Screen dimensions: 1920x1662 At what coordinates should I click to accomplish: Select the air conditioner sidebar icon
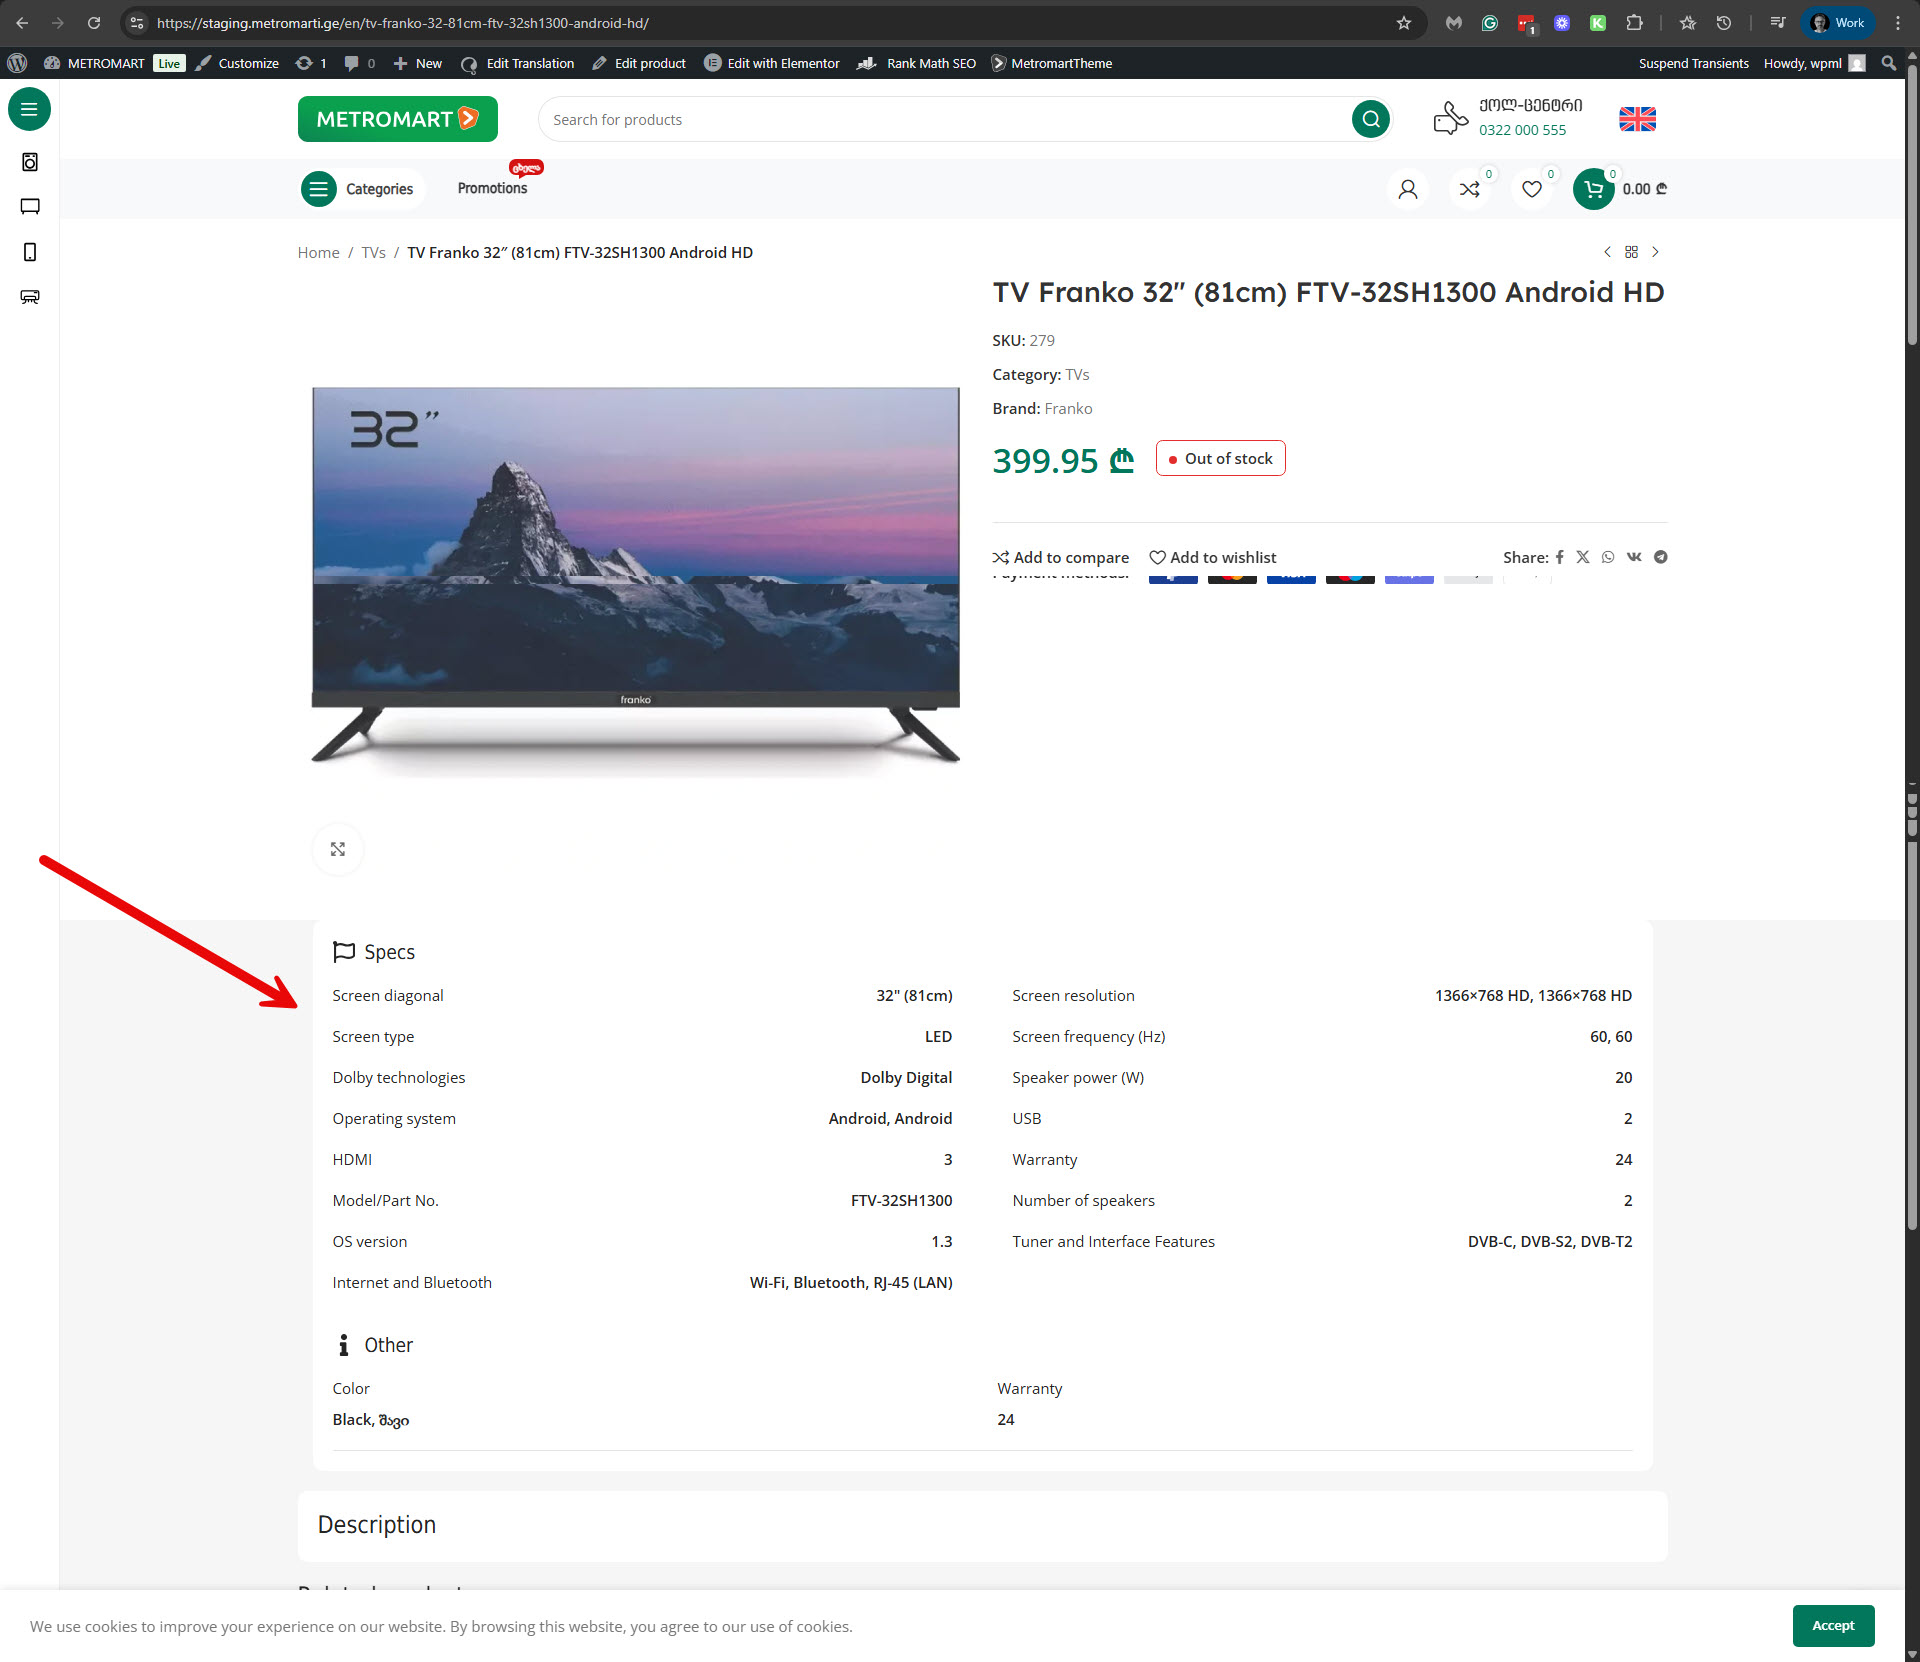click(30, 297)
